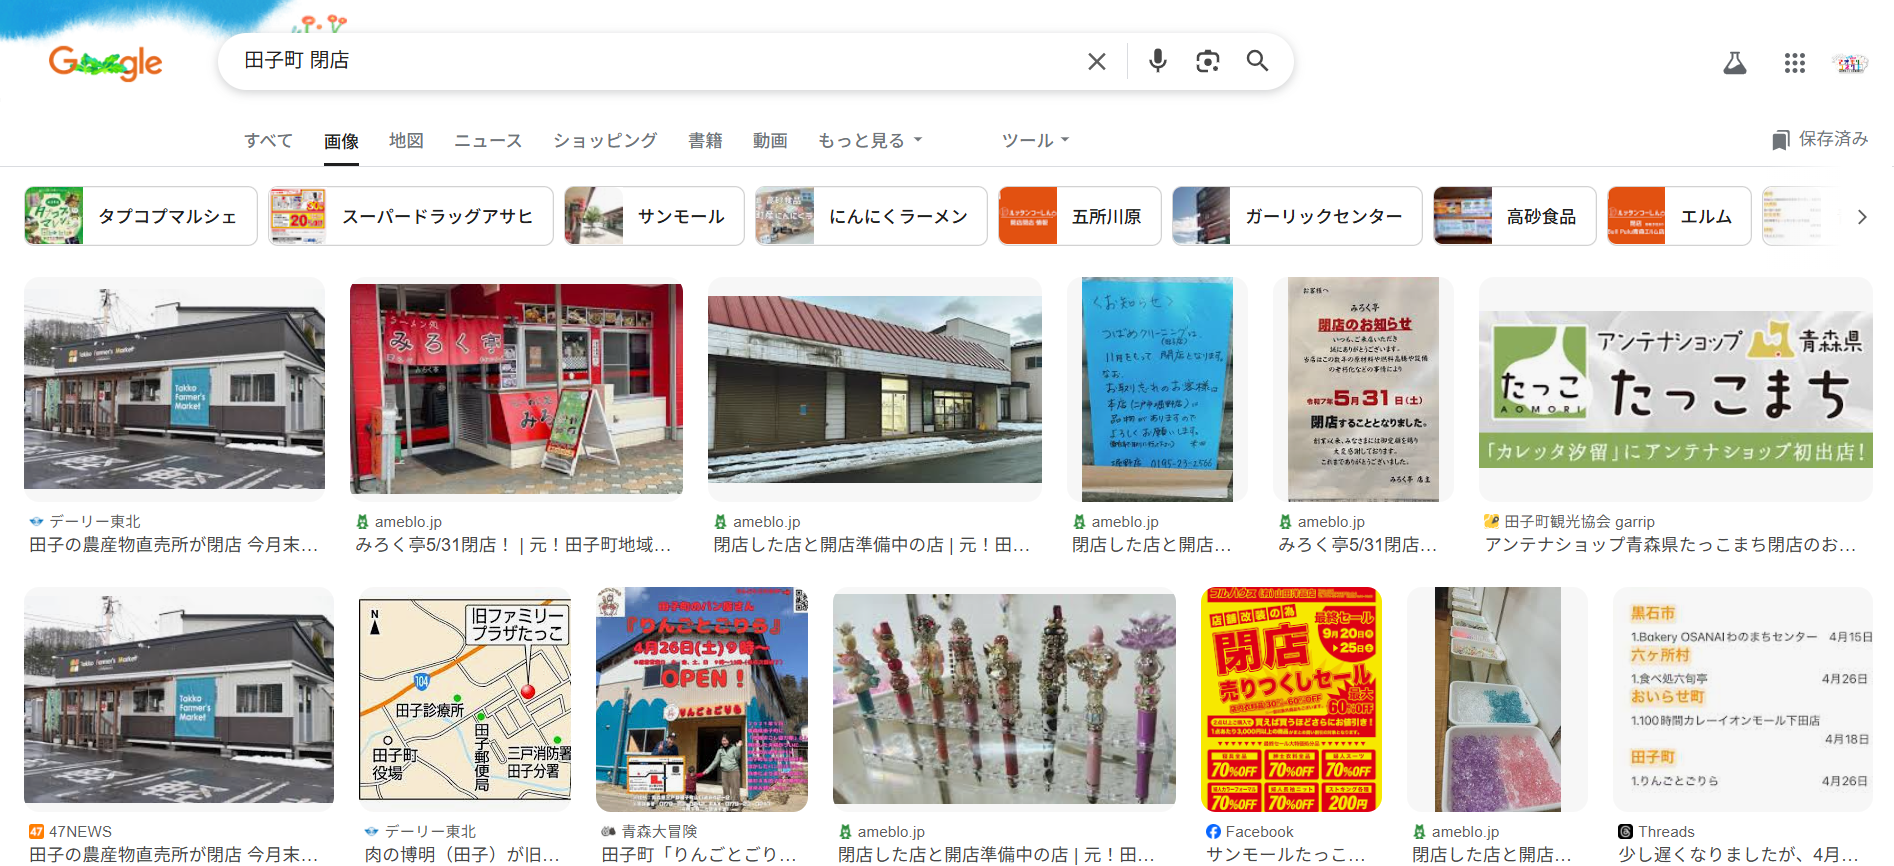The height and width of the screenshot is (866, 1894).
Task: Click 47NEWS source label
Action: [80, 832]
